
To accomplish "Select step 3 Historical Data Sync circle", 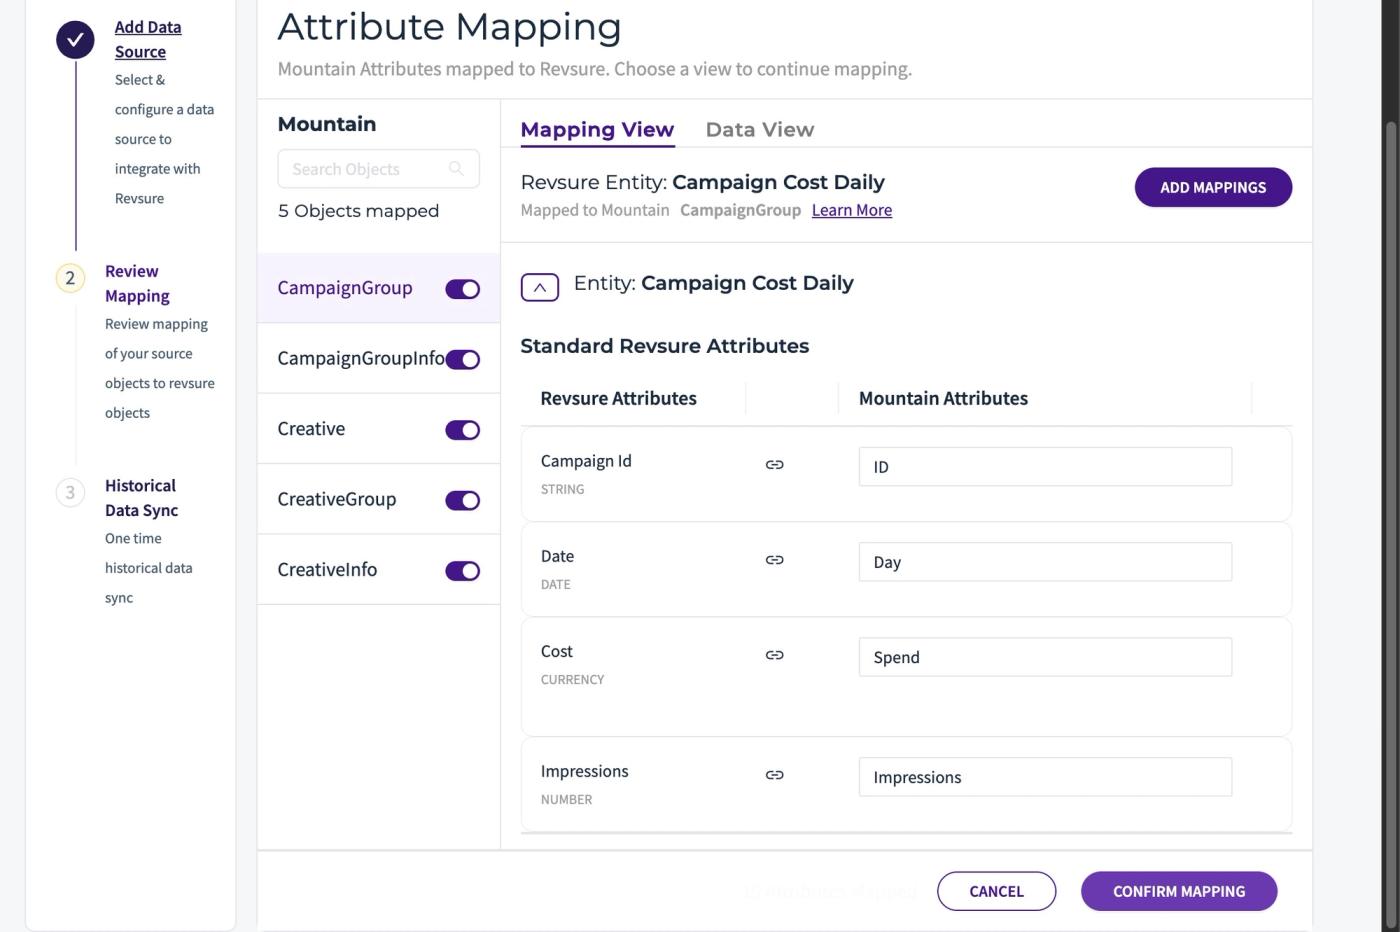I will (x=70, y=492).
